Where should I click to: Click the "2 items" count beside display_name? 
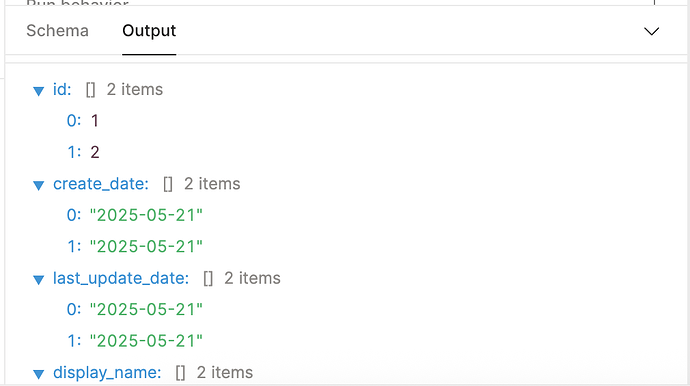pyautogui.click(x=224, y=372)
